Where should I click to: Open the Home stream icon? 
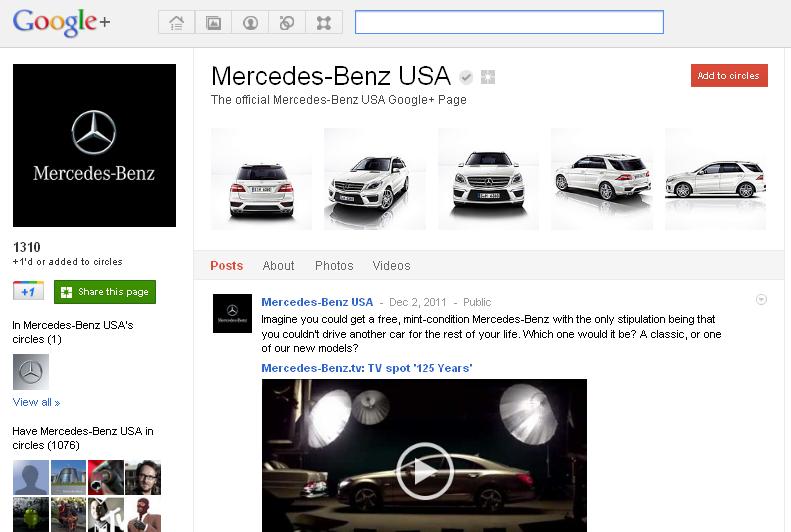176,22
